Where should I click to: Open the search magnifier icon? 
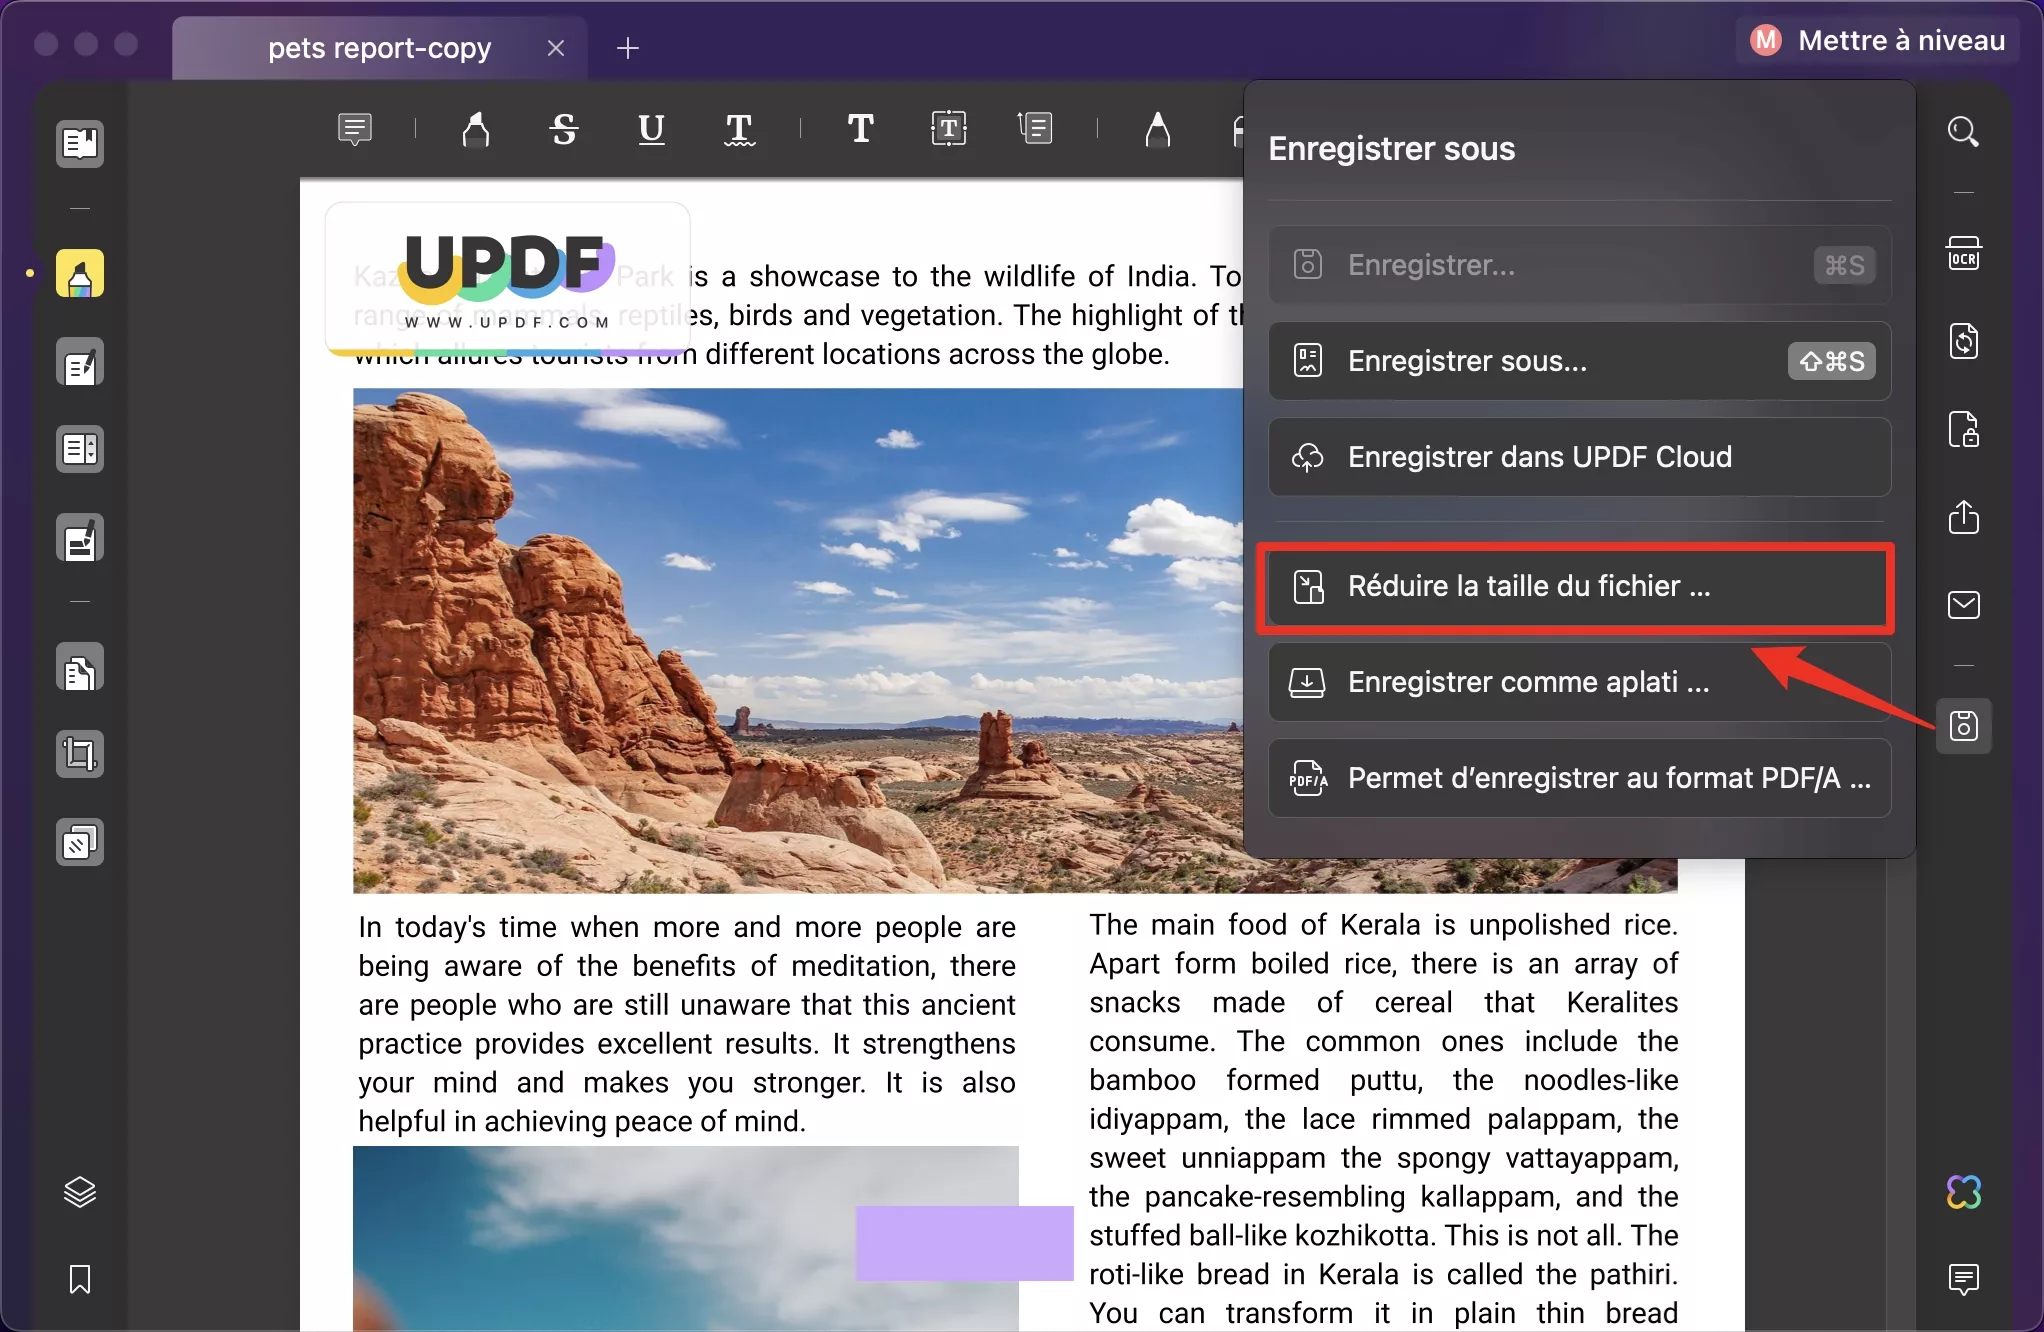[x=1963, y=132]
